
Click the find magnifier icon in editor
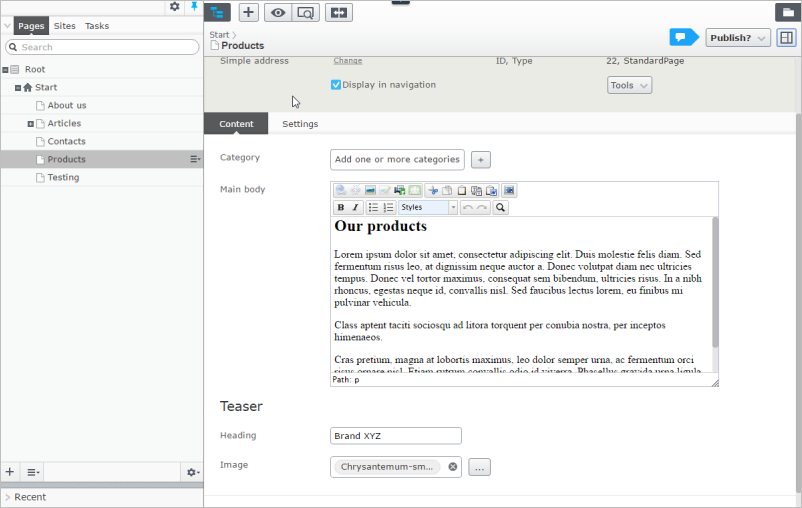[x=501, y=208]
